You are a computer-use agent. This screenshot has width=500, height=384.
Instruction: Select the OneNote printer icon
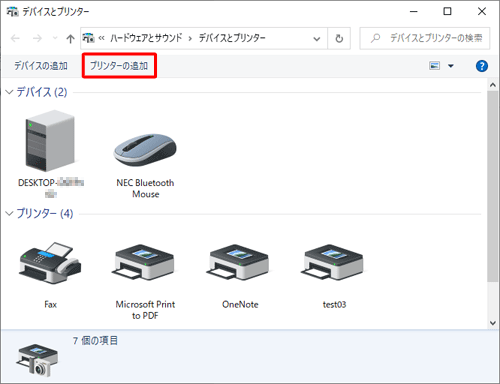pyautogui.click(x=239, y=263)
